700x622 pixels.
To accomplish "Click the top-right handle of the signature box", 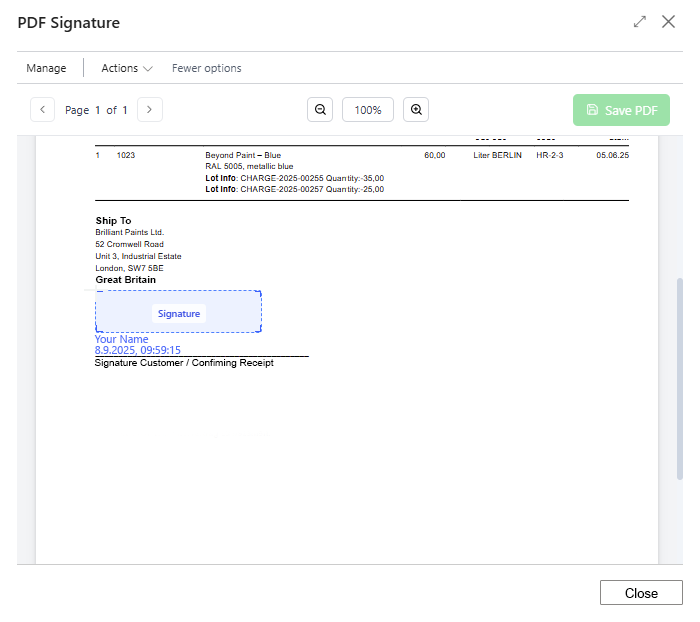I will 261,292.
